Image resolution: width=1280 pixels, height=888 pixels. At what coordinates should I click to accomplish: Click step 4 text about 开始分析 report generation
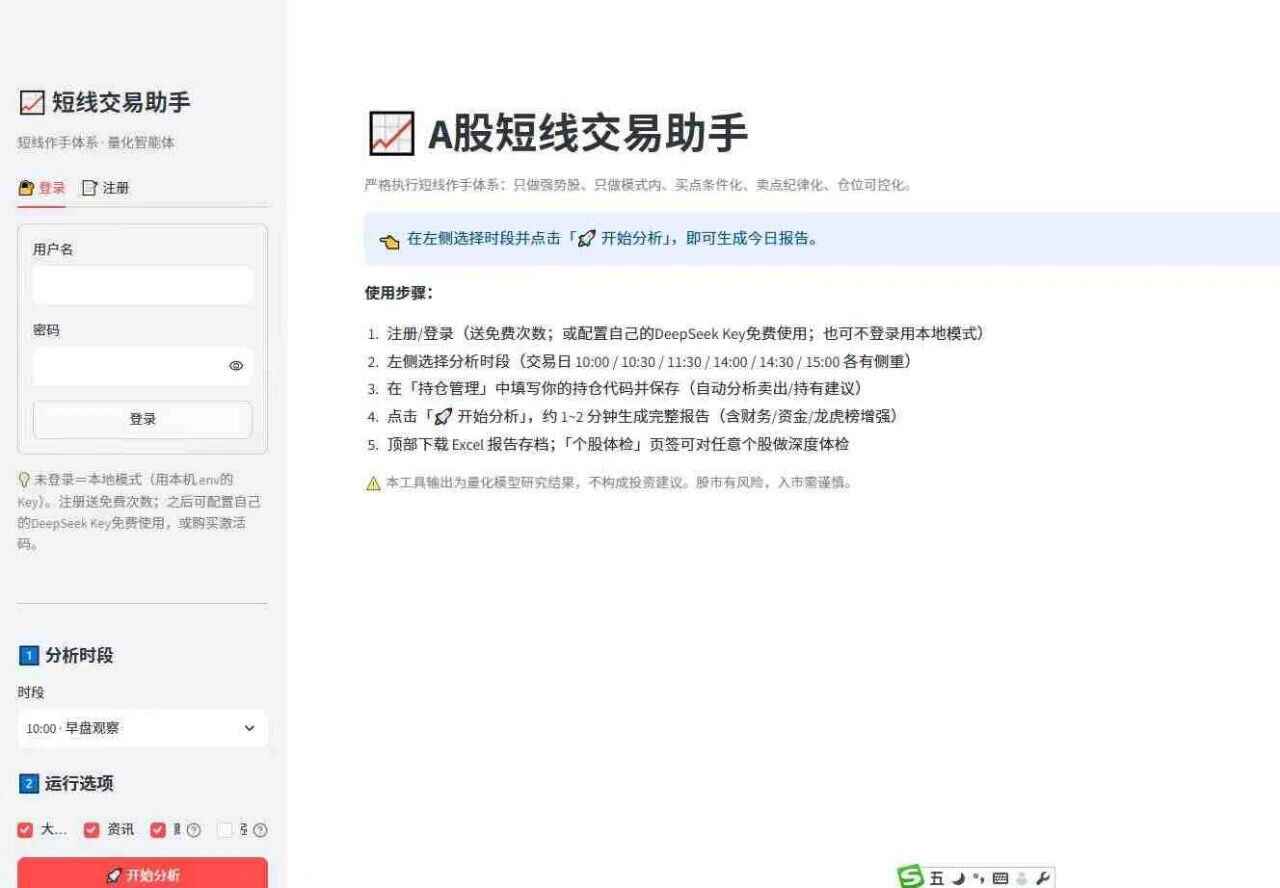[x=642, y=417]
